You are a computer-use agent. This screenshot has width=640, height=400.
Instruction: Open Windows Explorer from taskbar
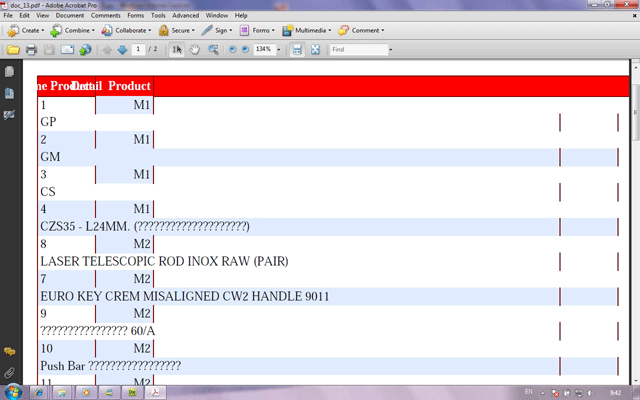62,393
